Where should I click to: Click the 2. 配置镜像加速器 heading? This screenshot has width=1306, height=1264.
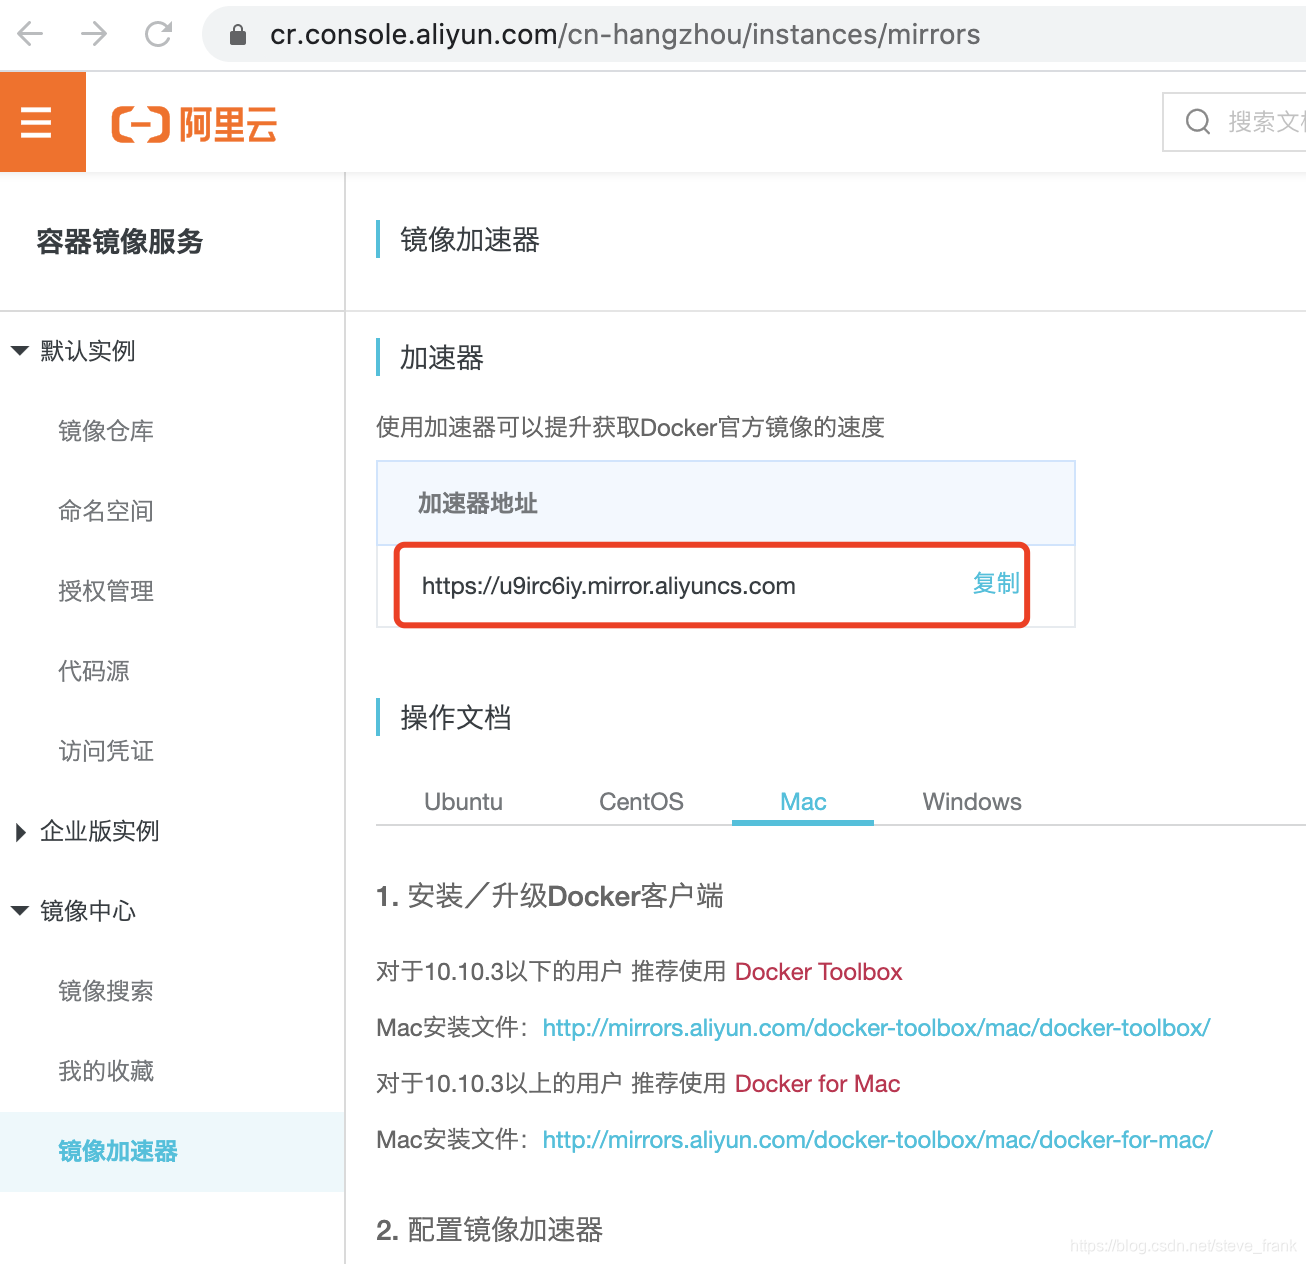pyautogui.click(x=489, y=1230)
